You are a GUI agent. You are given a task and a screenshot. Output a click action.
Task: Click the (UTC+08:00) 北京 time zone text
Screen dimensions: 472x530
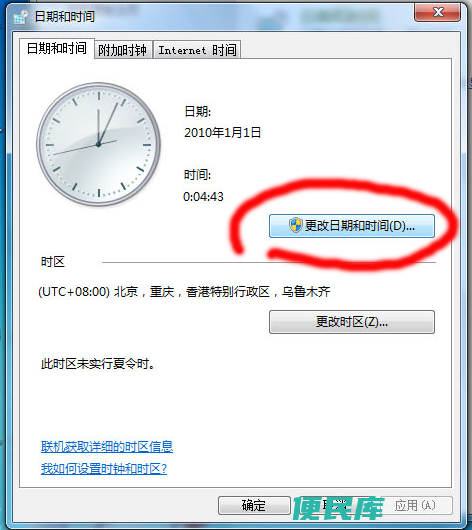[x=184, y=292]
